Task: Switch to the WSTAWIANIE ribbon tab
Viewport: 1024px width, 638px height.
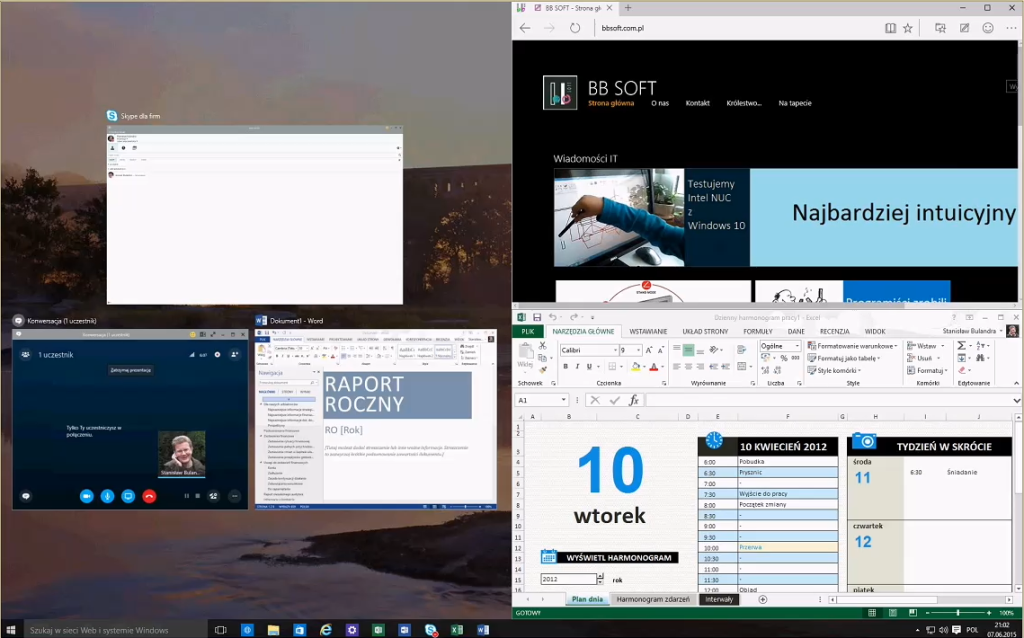Action: [648, 331]
